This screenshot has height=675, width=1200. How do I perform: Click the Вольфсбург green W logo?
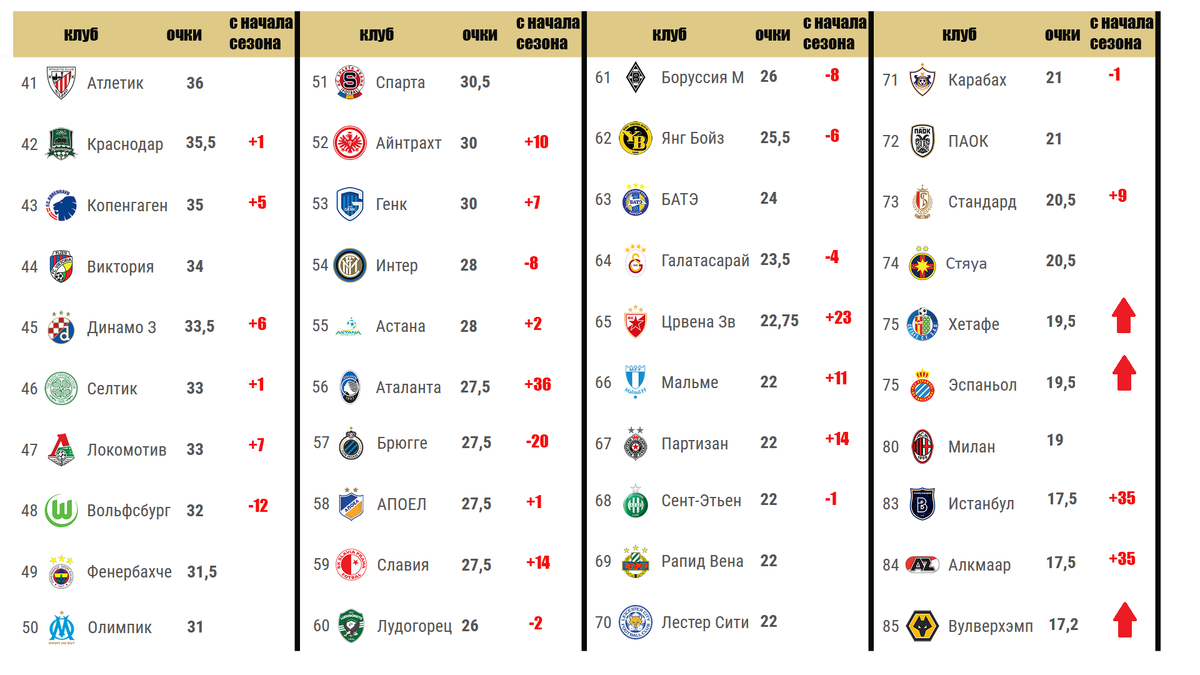(x=61, y=511)
